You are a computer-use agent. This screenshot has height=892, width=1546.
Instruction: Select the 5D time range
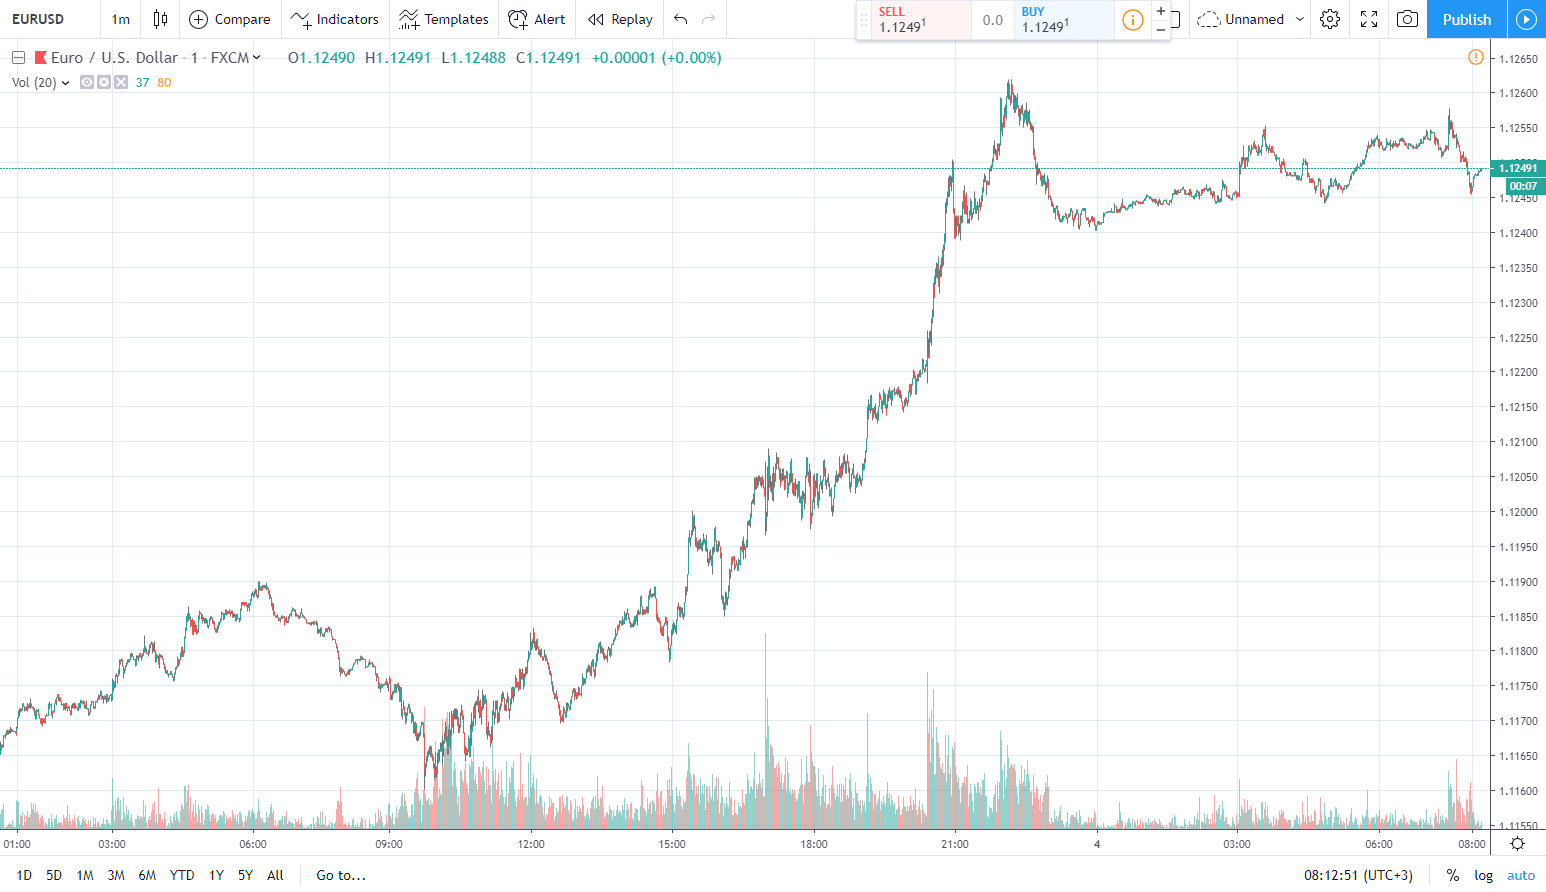54,875
